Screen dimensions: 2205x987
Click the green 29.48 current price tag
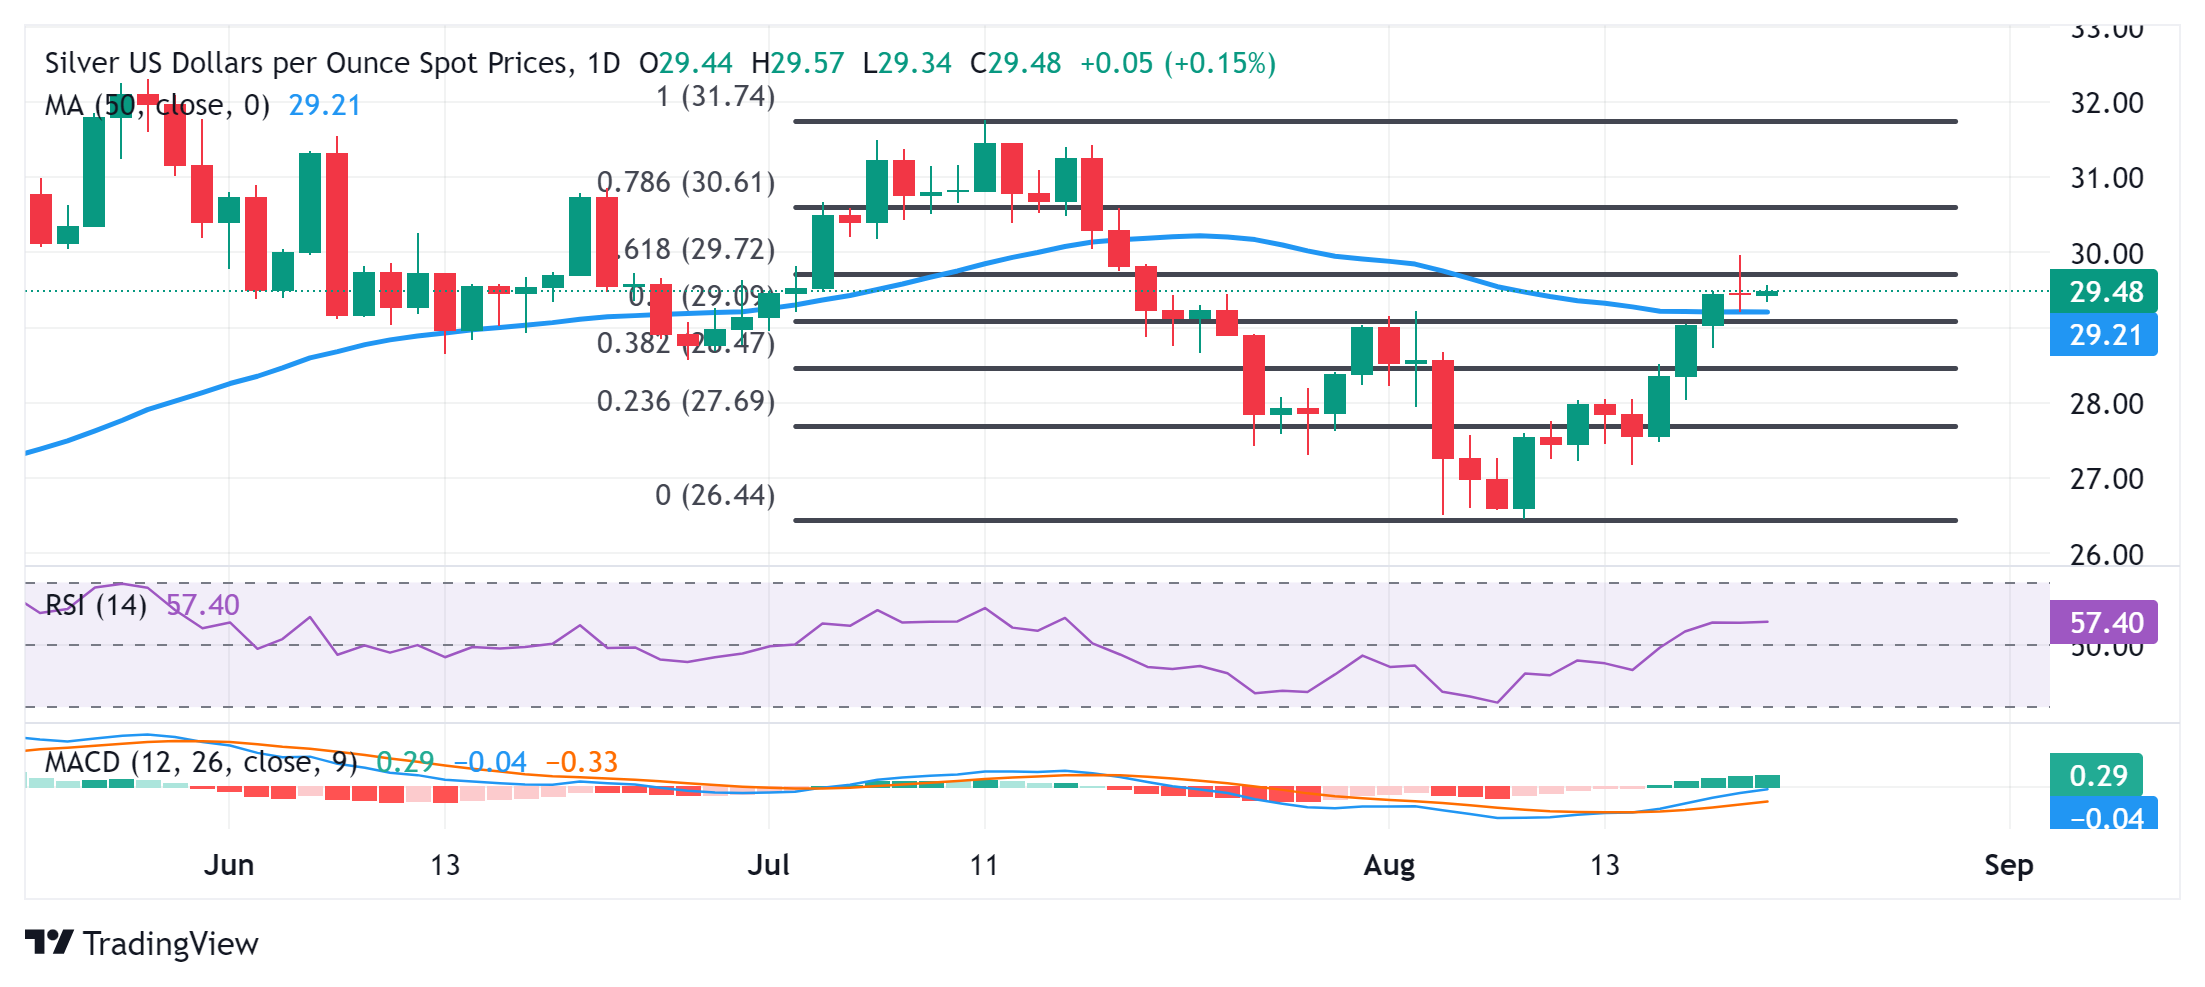pos(2104,292)
